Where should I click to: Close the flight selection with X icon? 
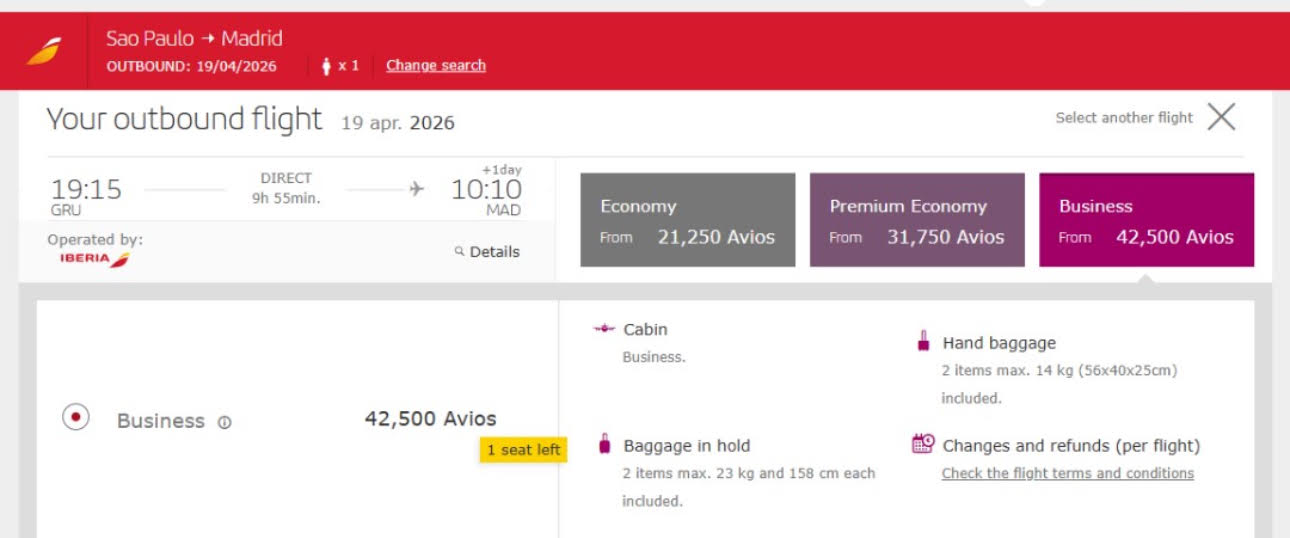1221,117
